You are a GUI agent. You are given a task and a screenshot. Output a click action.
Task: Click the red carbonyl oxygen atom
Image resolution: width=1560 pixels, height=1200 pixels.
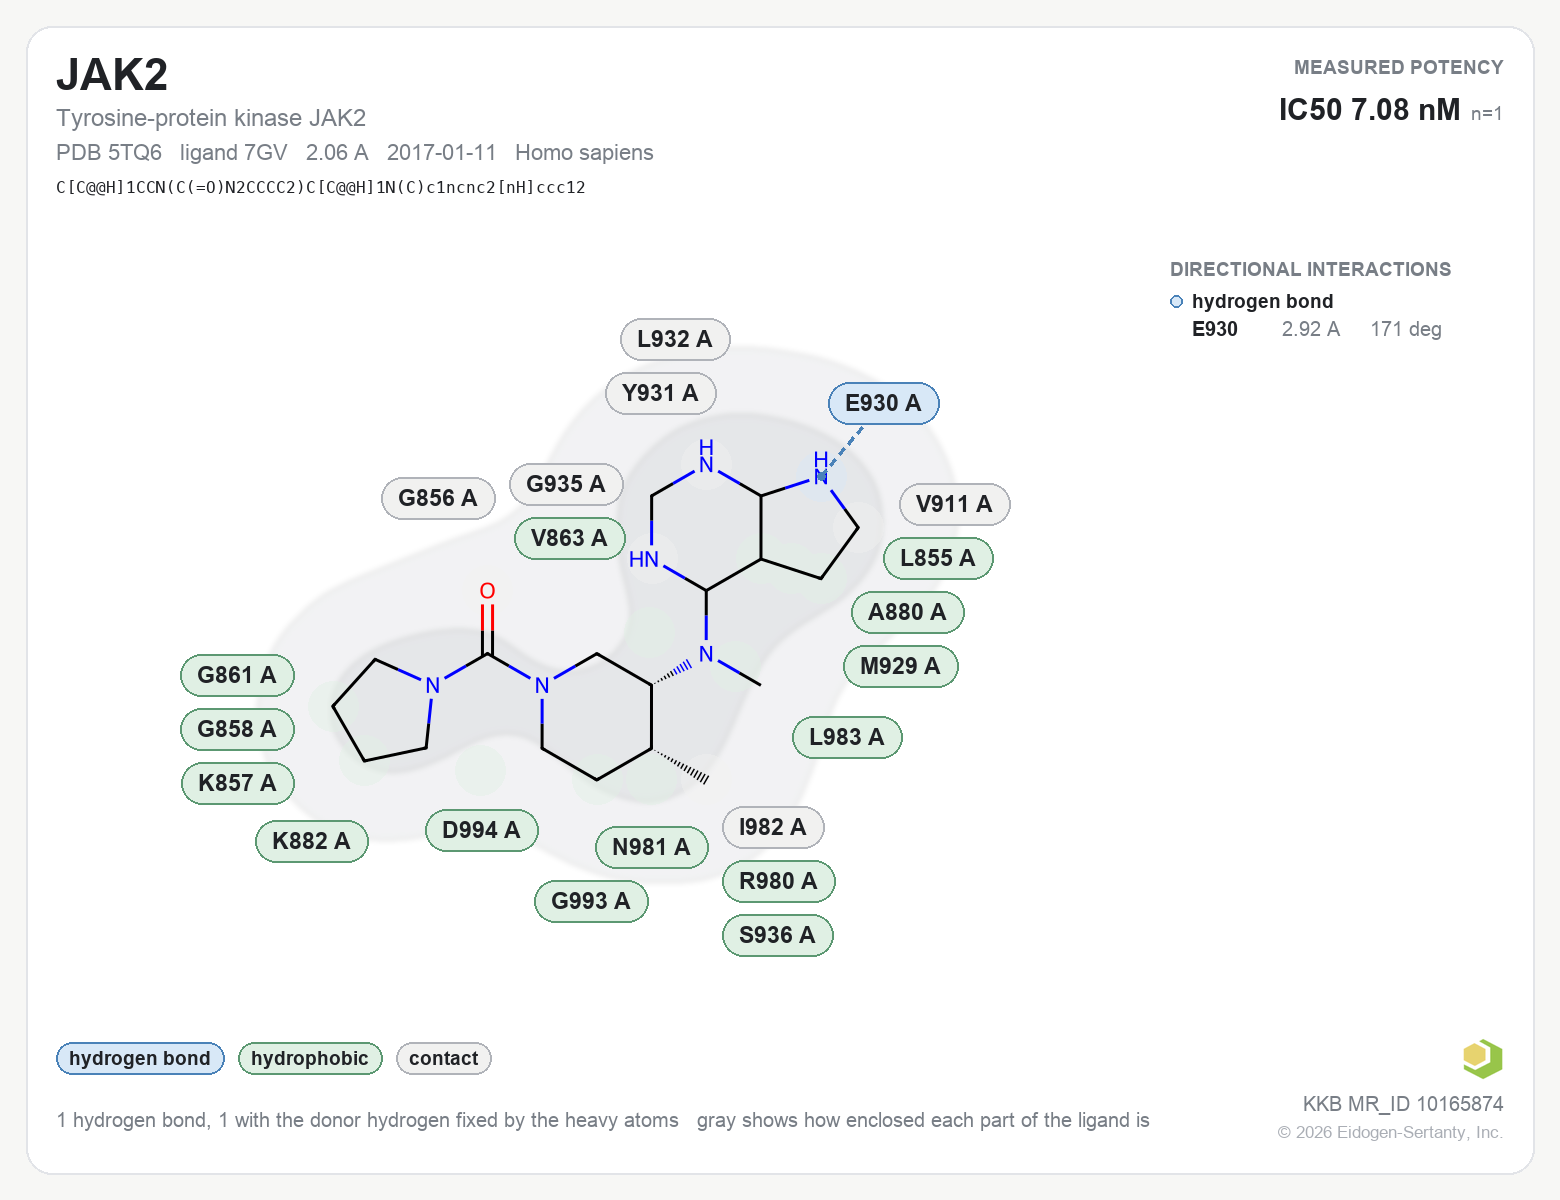pos(487,591)
